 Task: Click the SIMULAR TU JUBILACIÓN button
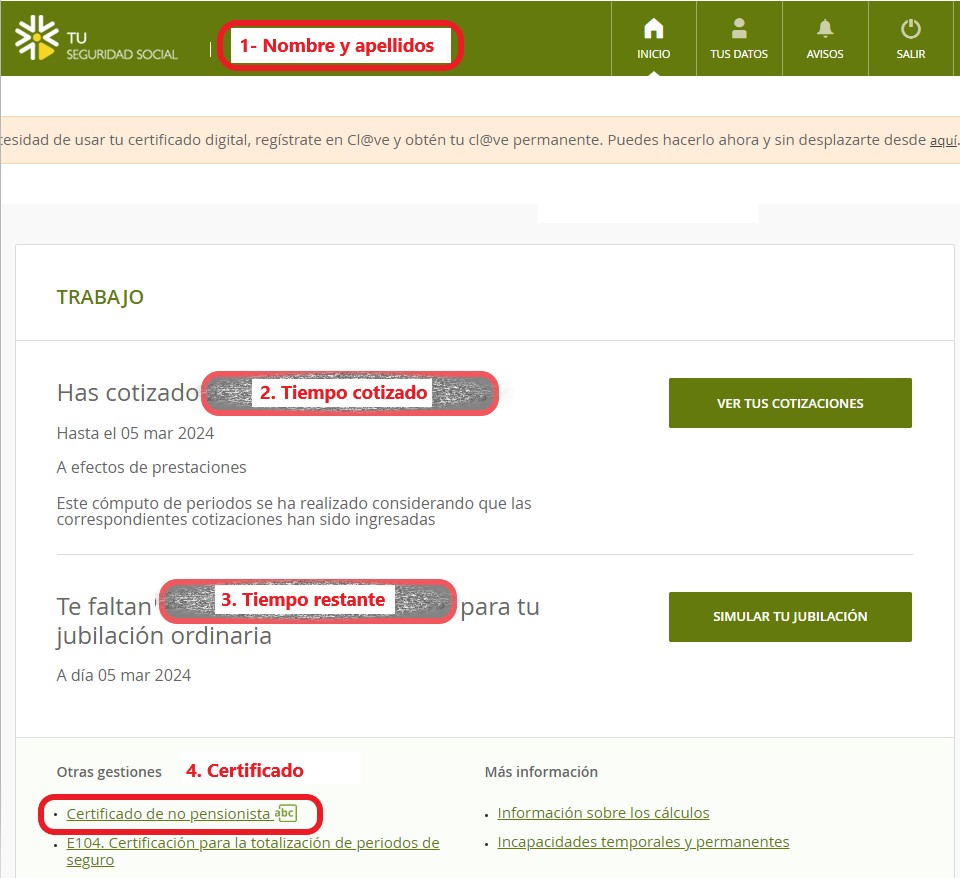790,617
